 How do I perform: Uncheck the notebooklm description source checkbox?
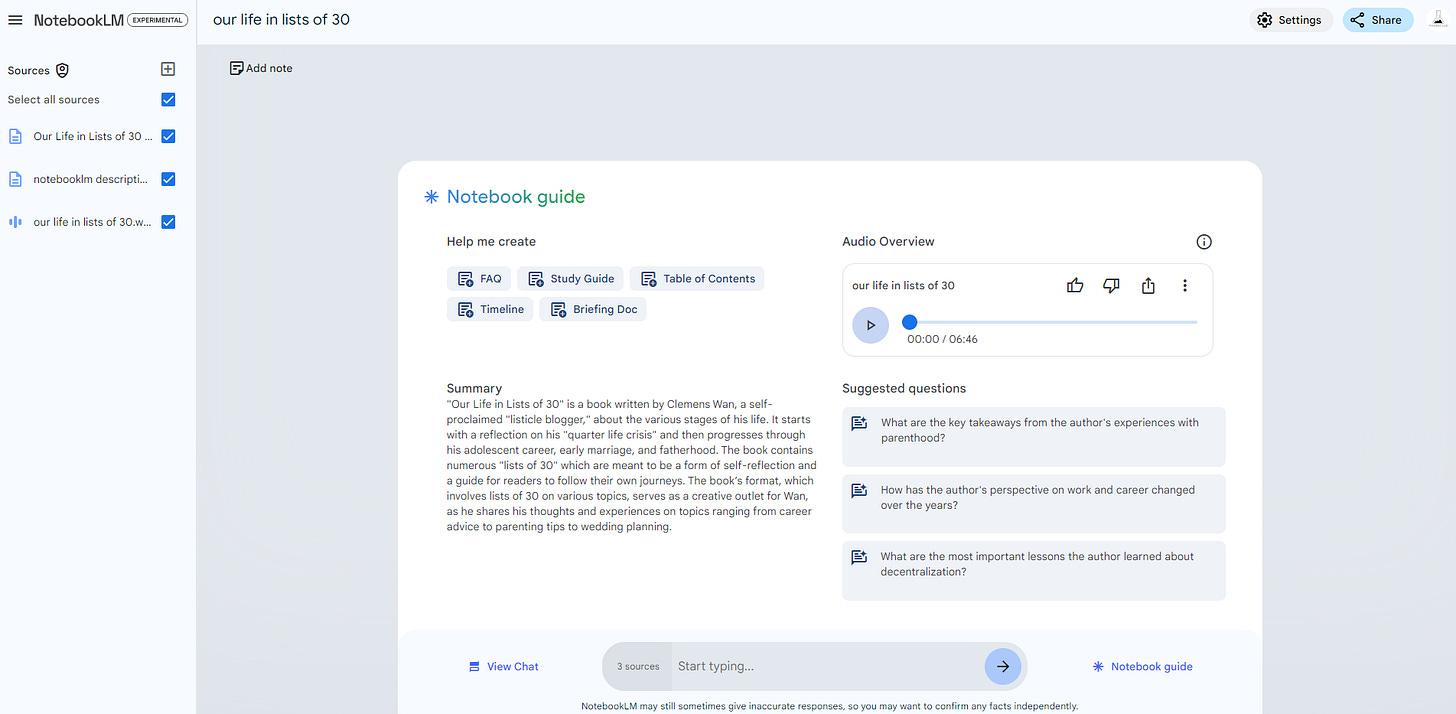pos(168,179)
